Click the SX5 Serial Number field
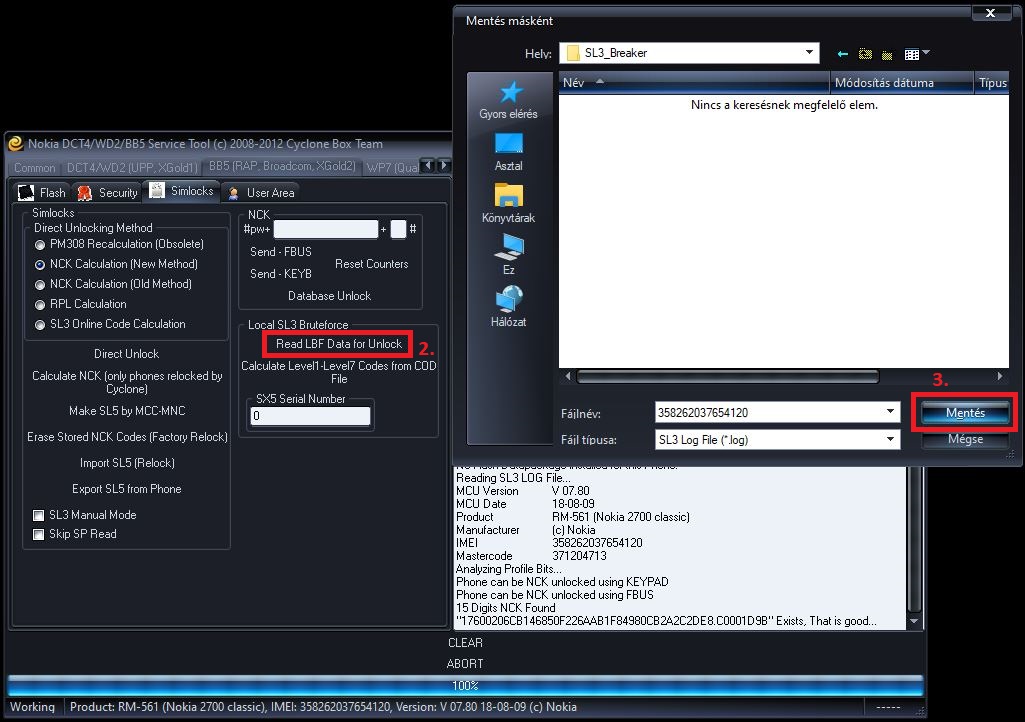 coord(310,416)
